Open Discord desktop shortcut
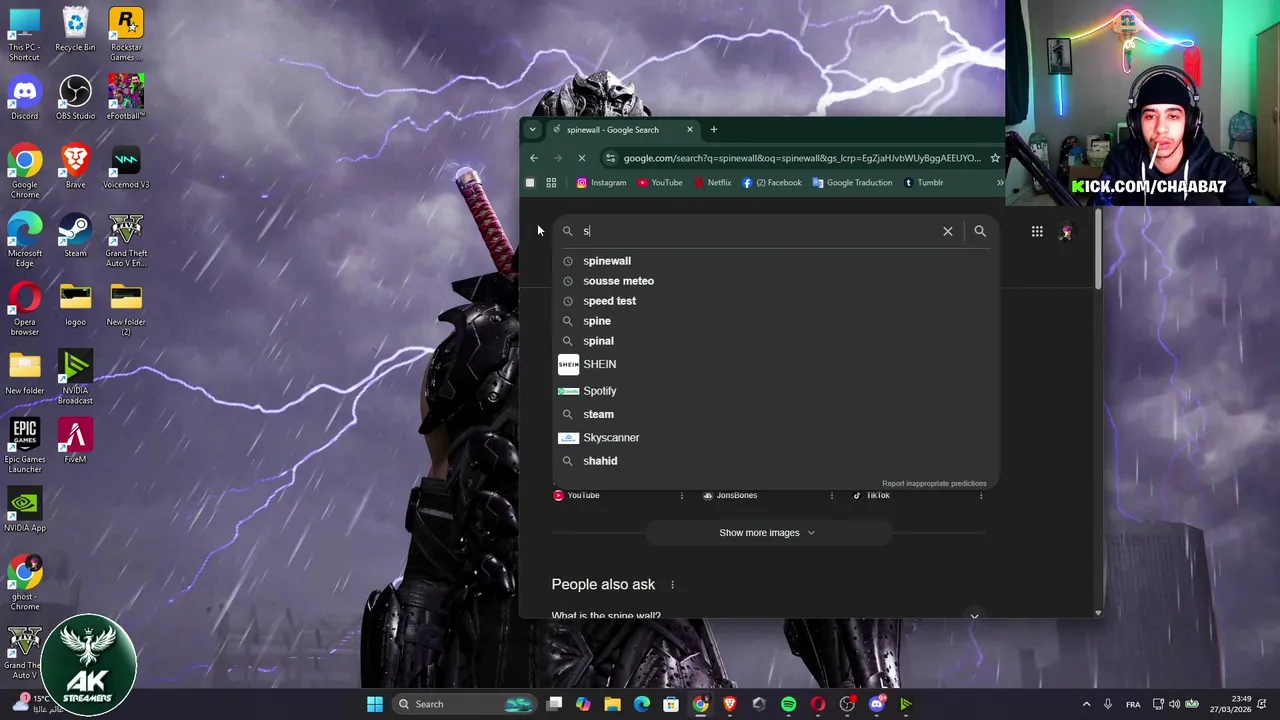The height and width of the screenshot is (720, 1280). coord(24,98)
